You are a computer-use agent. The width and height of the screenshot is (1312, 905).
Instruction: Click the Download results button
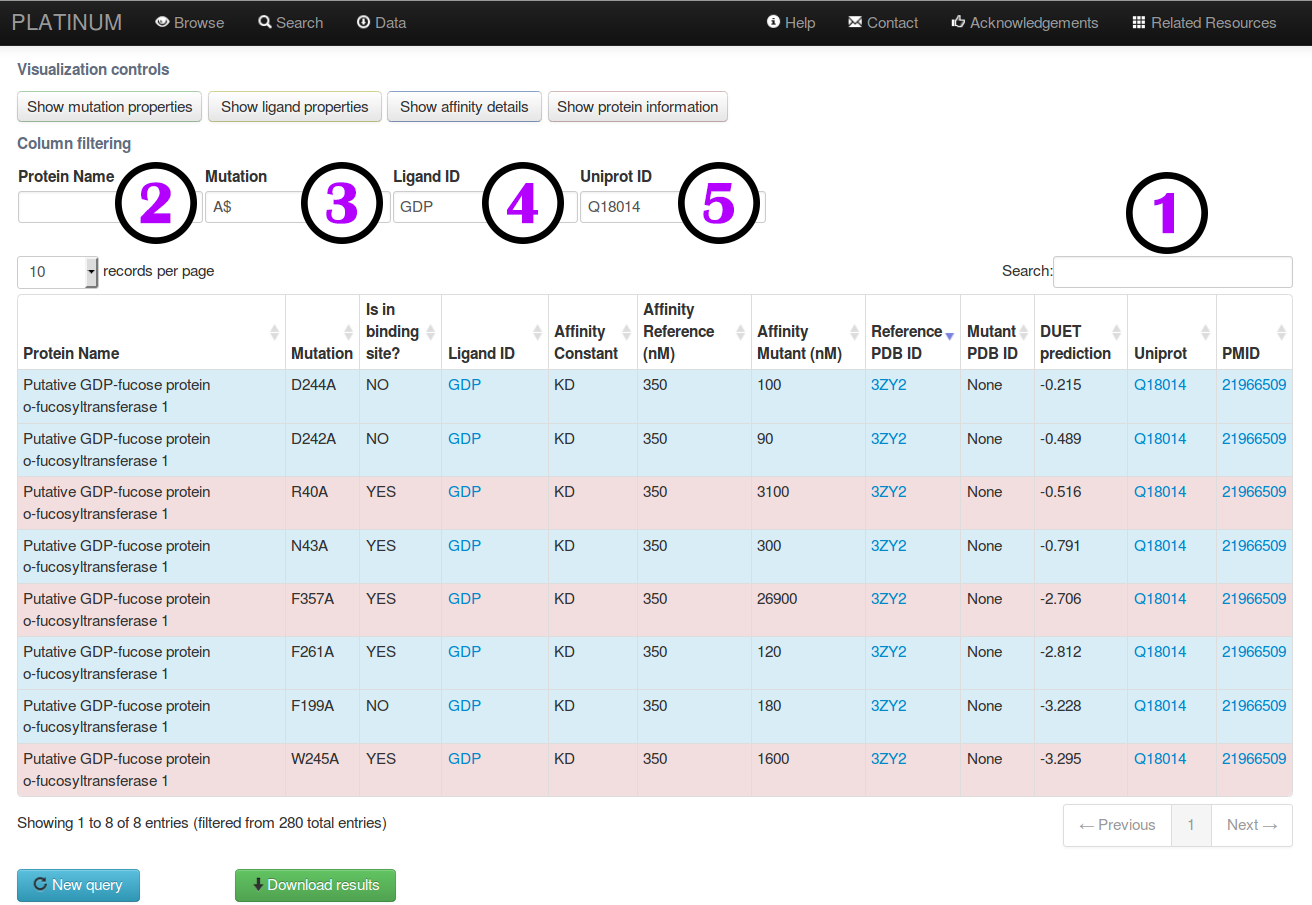(x=315, y=885)
